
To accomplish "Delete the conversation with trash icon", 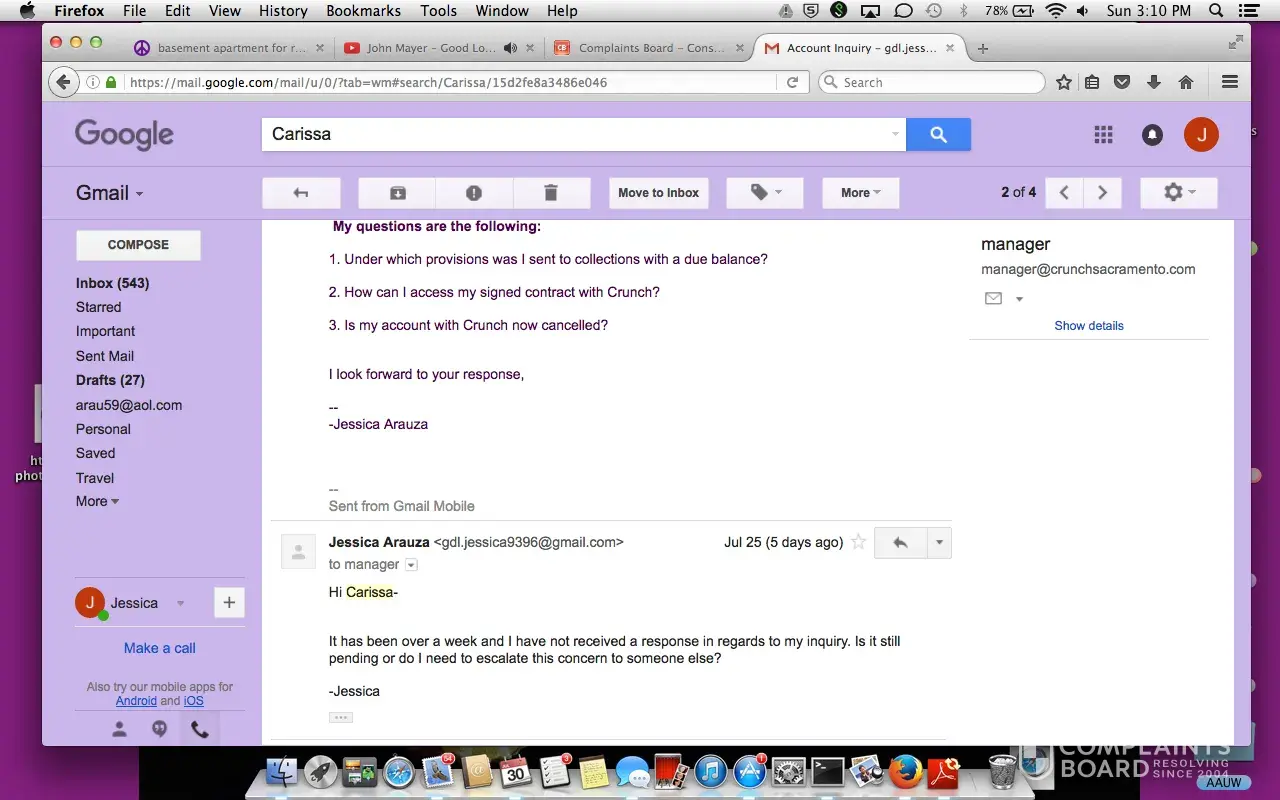I will [x=550, y=193].
